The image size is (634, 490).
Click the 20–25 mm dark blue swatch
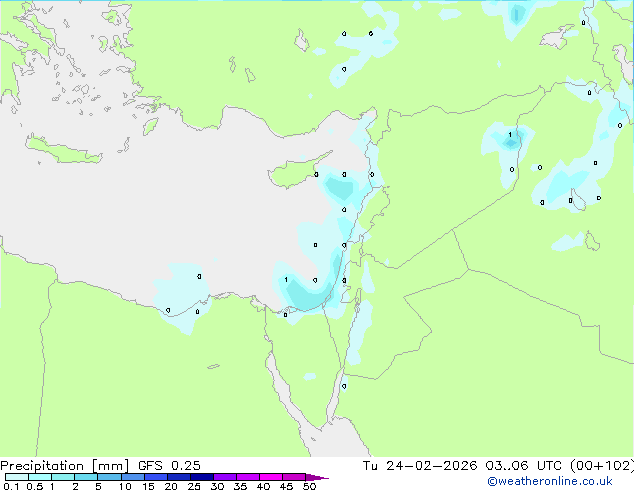coord(178,477)
